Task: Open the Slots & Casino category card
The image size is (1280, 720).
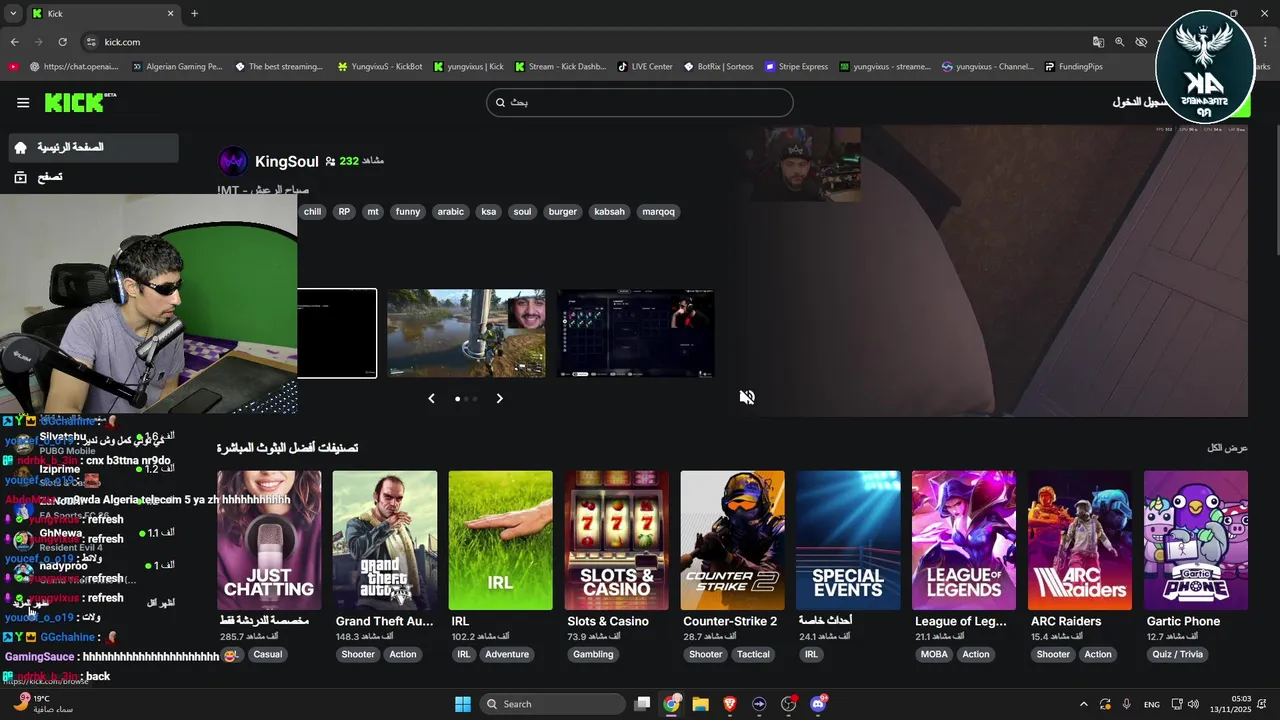Action: point(616,540)
